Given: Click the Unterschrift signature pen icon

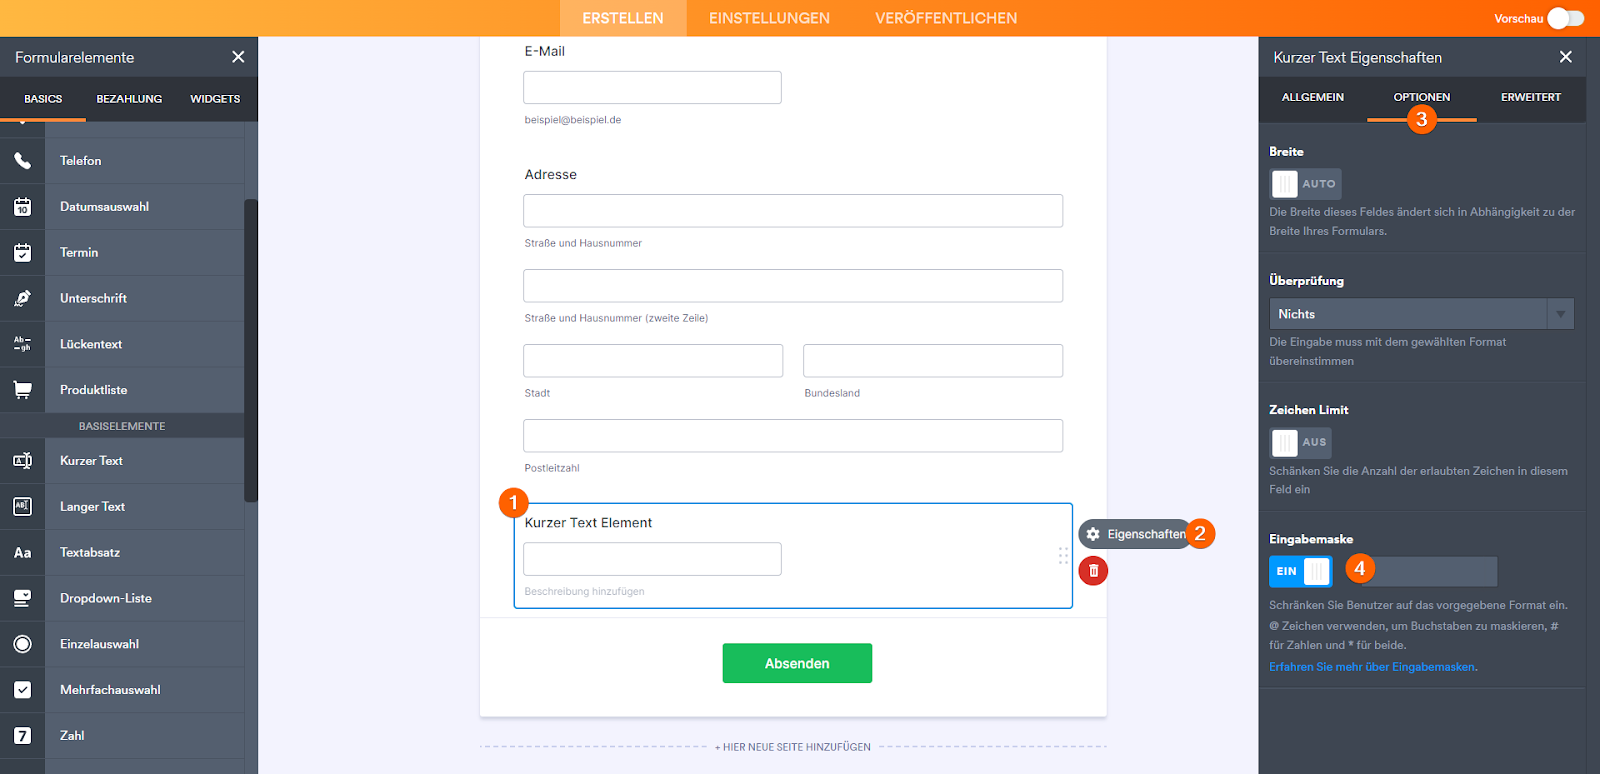Looking at the screenshot, I should click(x=22, y=299).
